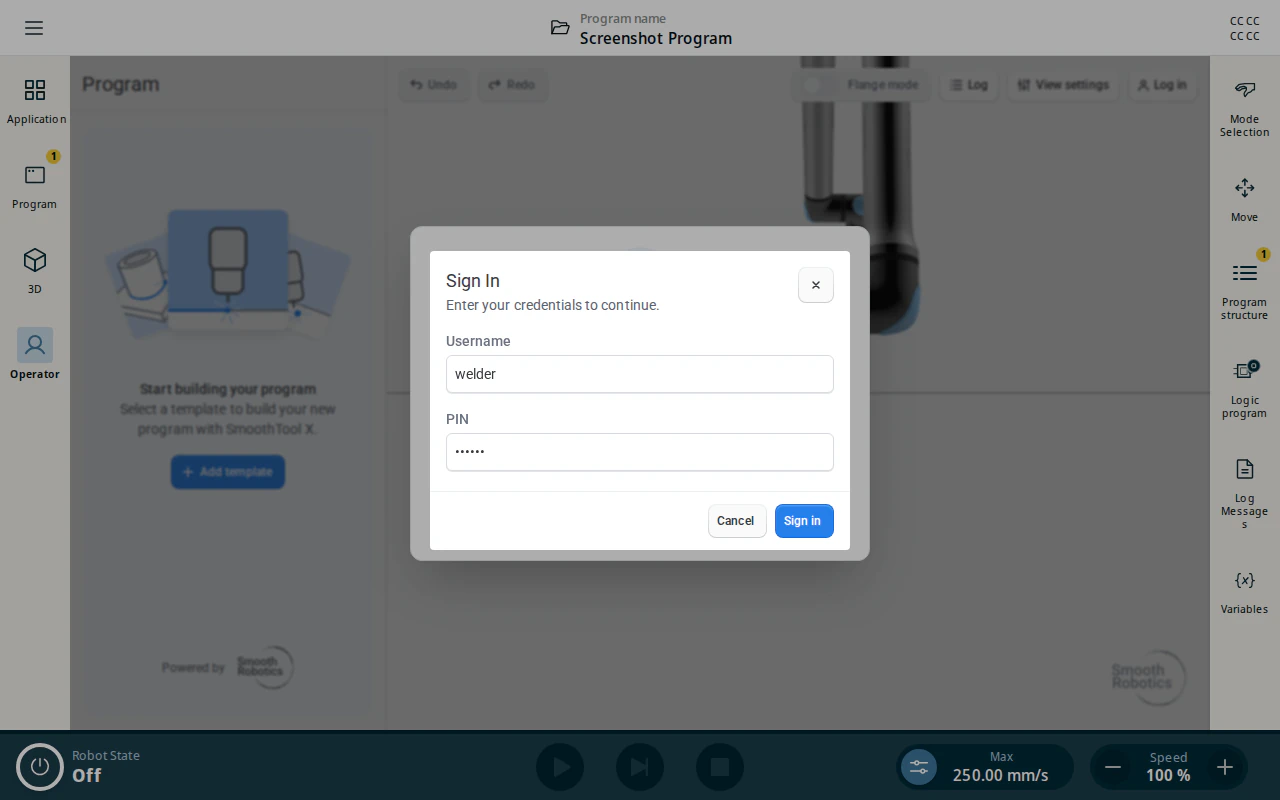Open the Move panel
1280x800 pixels.
[x=1244, y=199]
